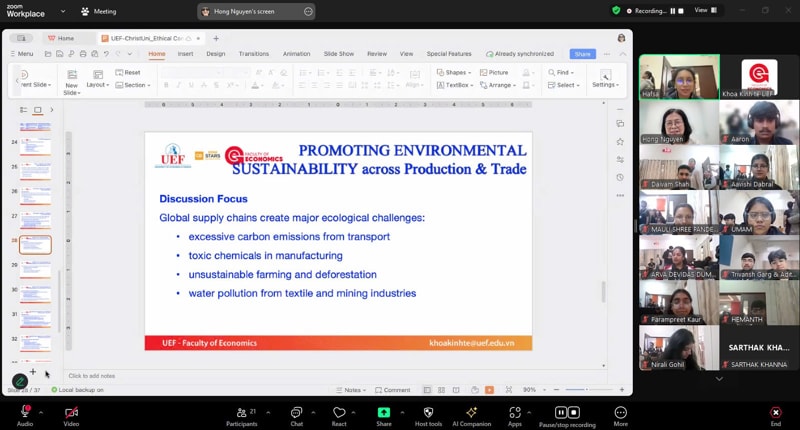Launch the AI Companion
This screenshot has width=800, height=430.
[x=472, y=412]
